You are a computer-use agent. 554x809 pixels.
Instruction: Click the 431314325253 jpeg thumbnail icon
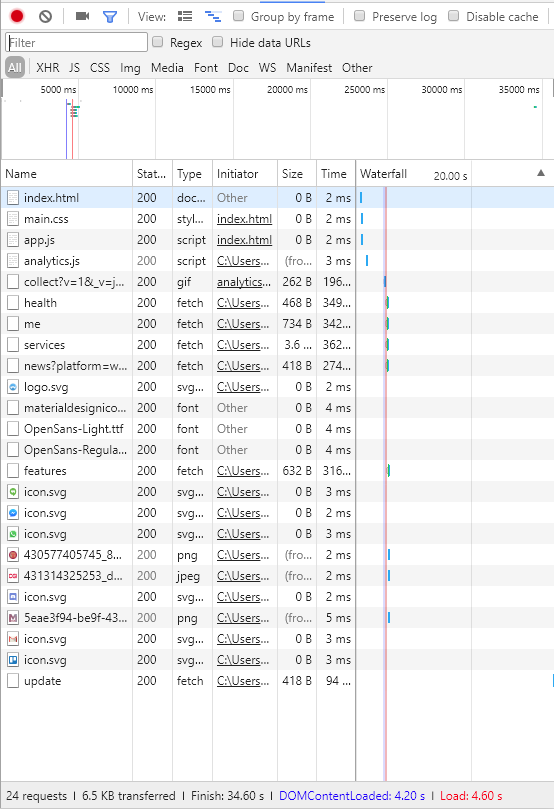point(13,576)
